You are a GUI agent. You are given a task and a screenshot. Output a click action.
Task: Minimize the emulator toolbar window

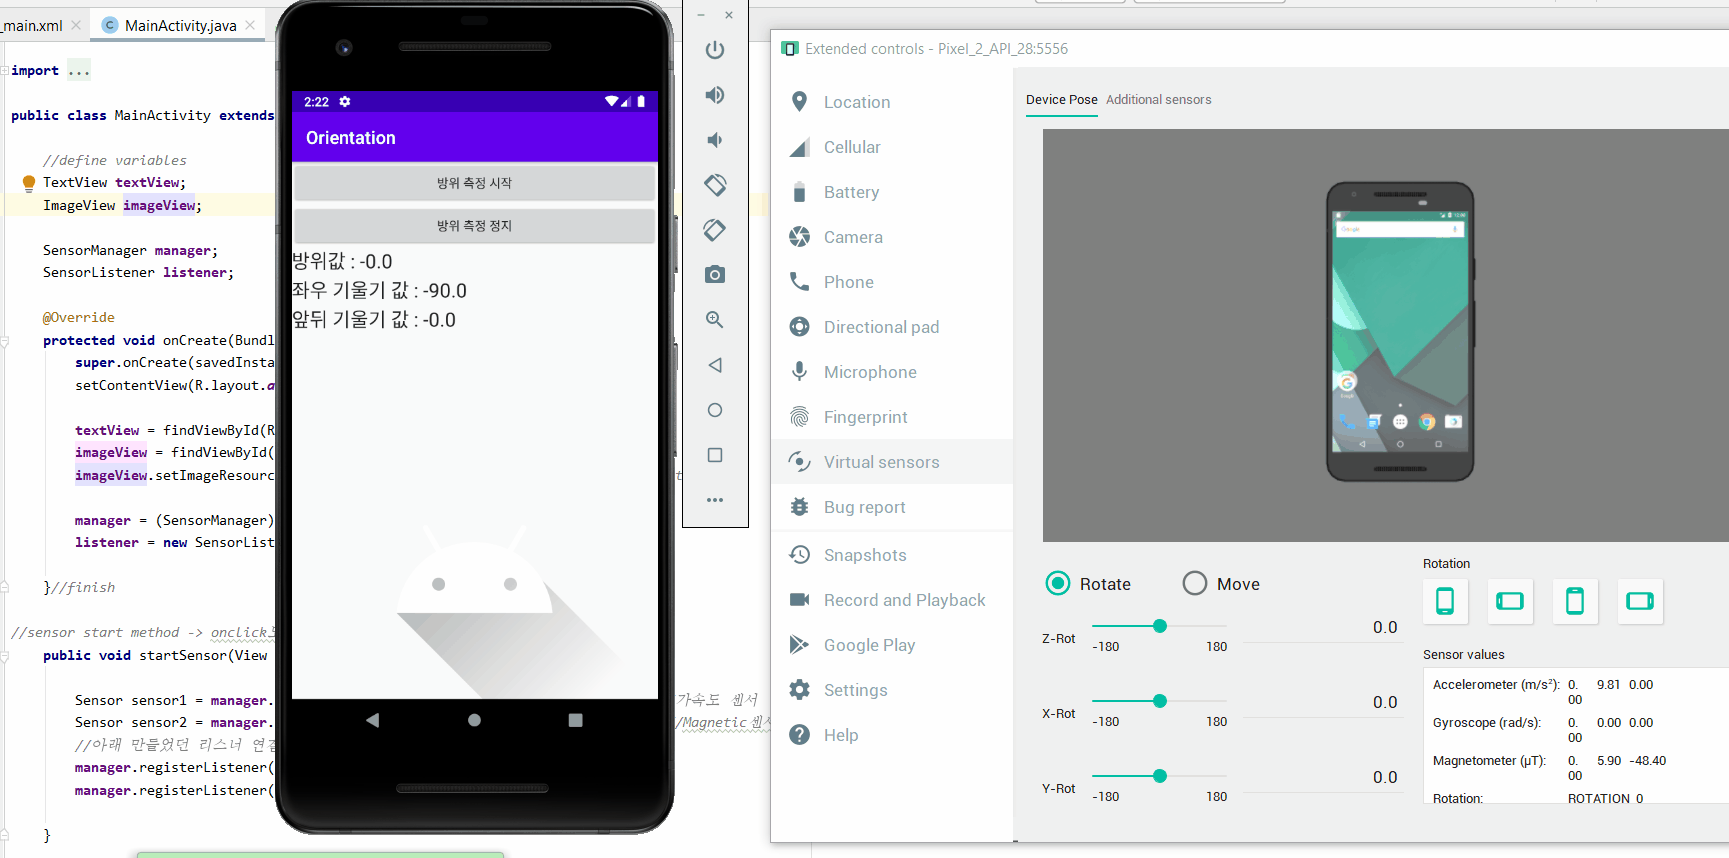point(701,15)
